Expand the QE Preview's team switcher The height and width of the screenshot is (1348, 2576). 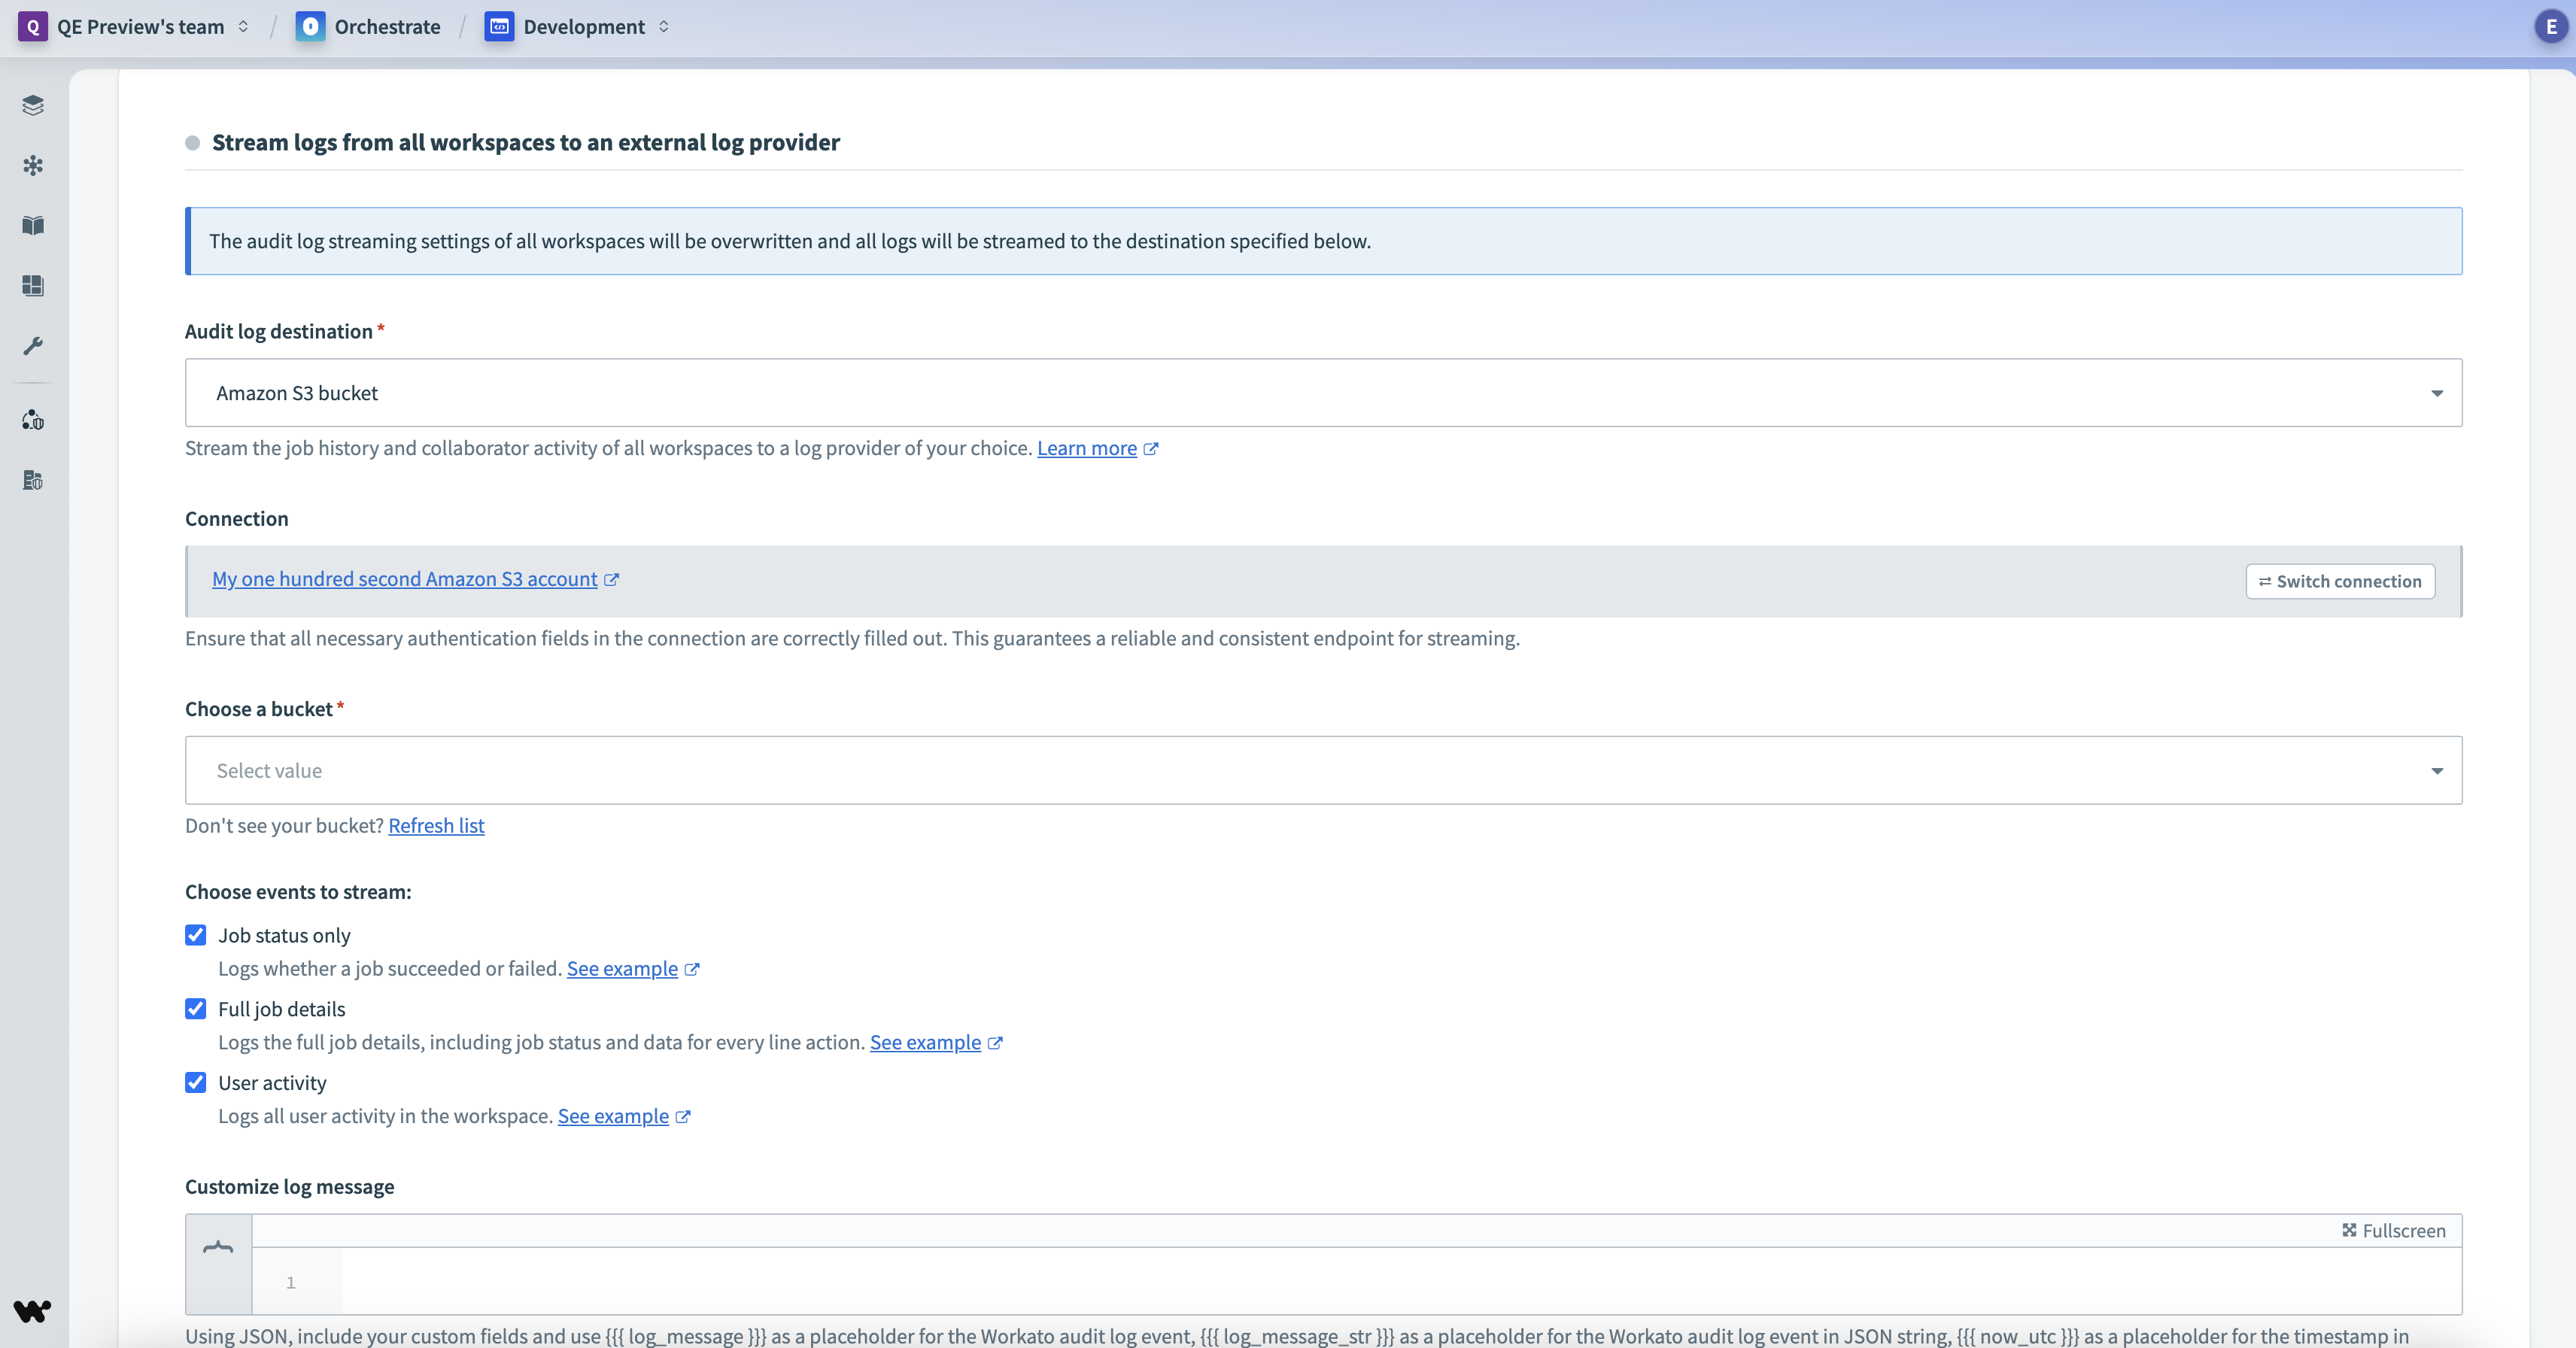pos(140,27)
